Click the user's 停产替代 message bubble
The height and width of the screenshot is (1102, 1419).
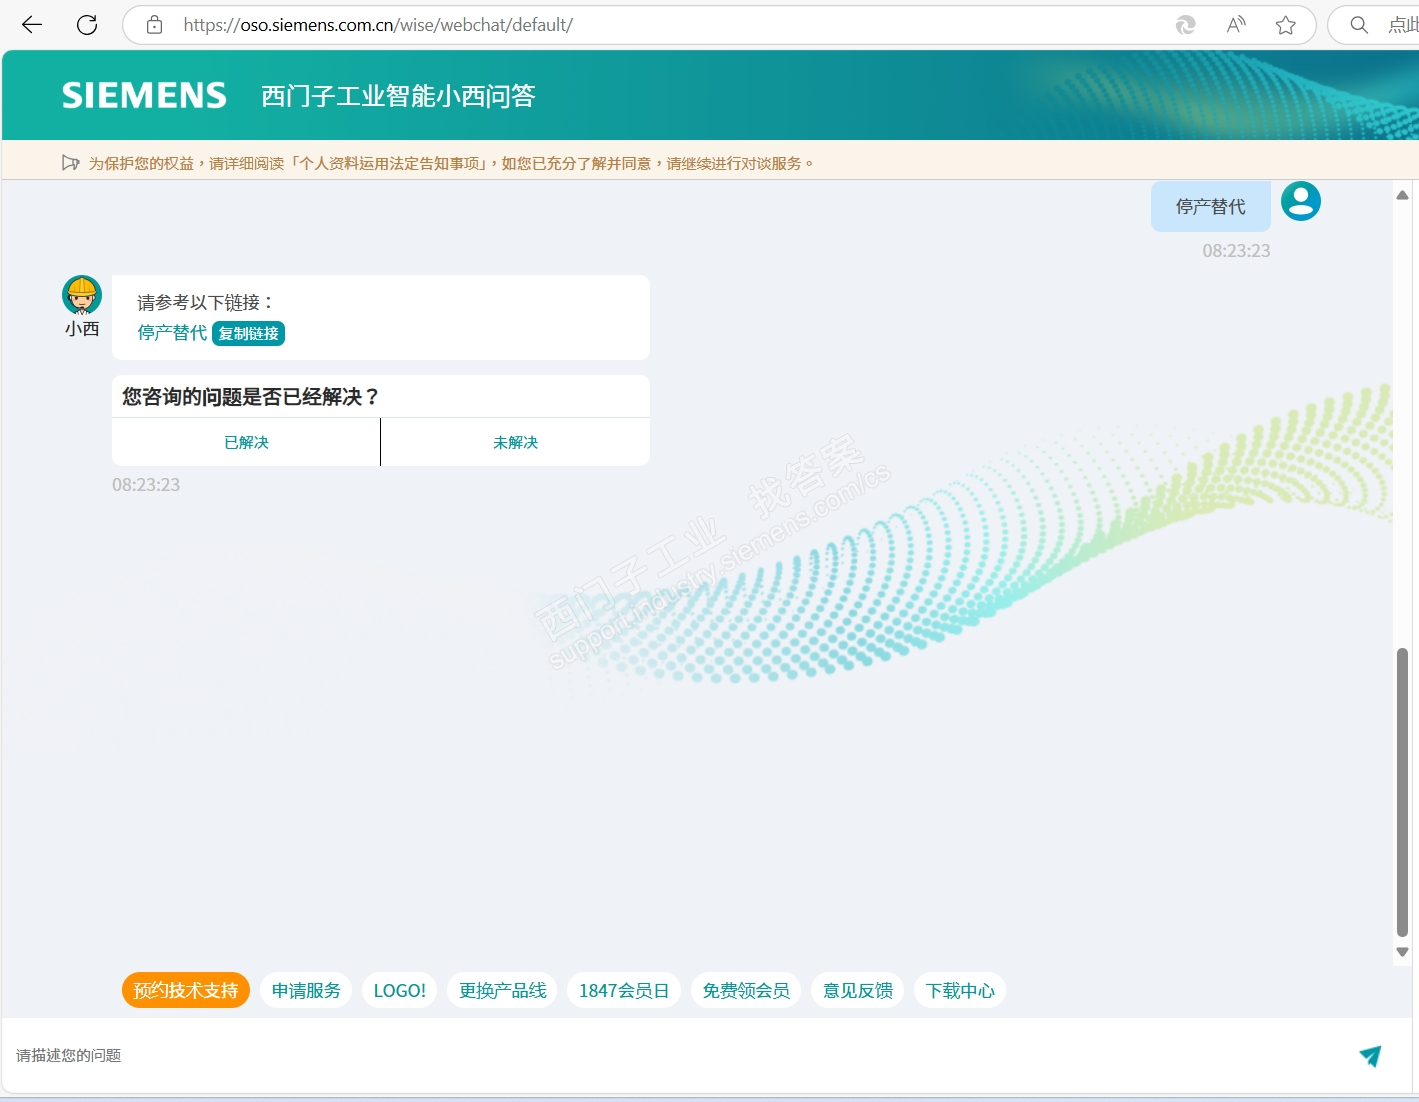[1211, 206]
